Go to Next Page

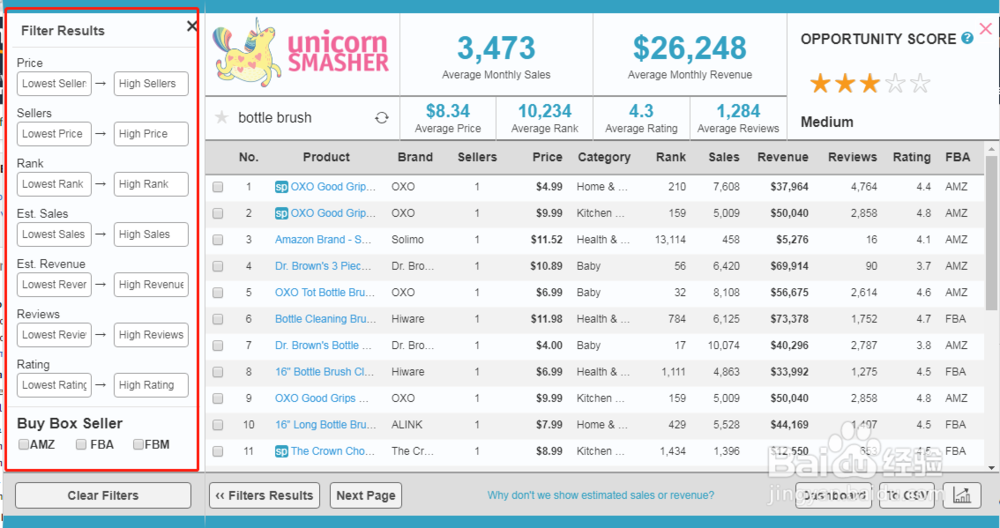(x=365, y=495)
